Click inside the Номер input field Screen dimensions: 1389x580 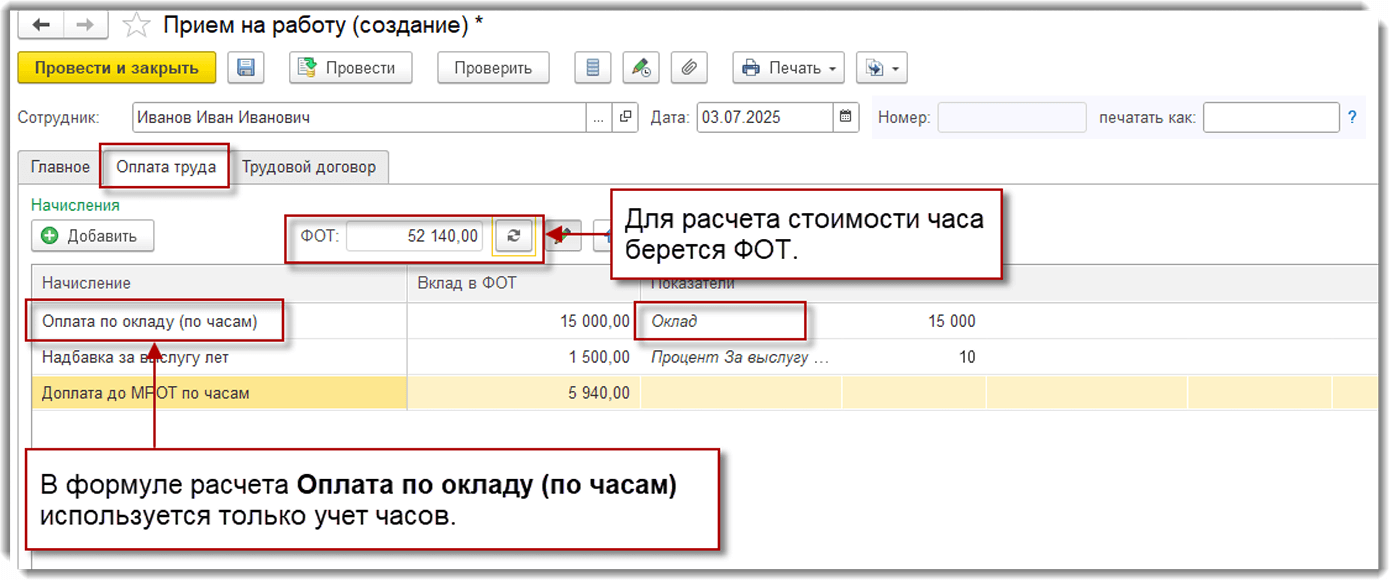coord(1010,117)
